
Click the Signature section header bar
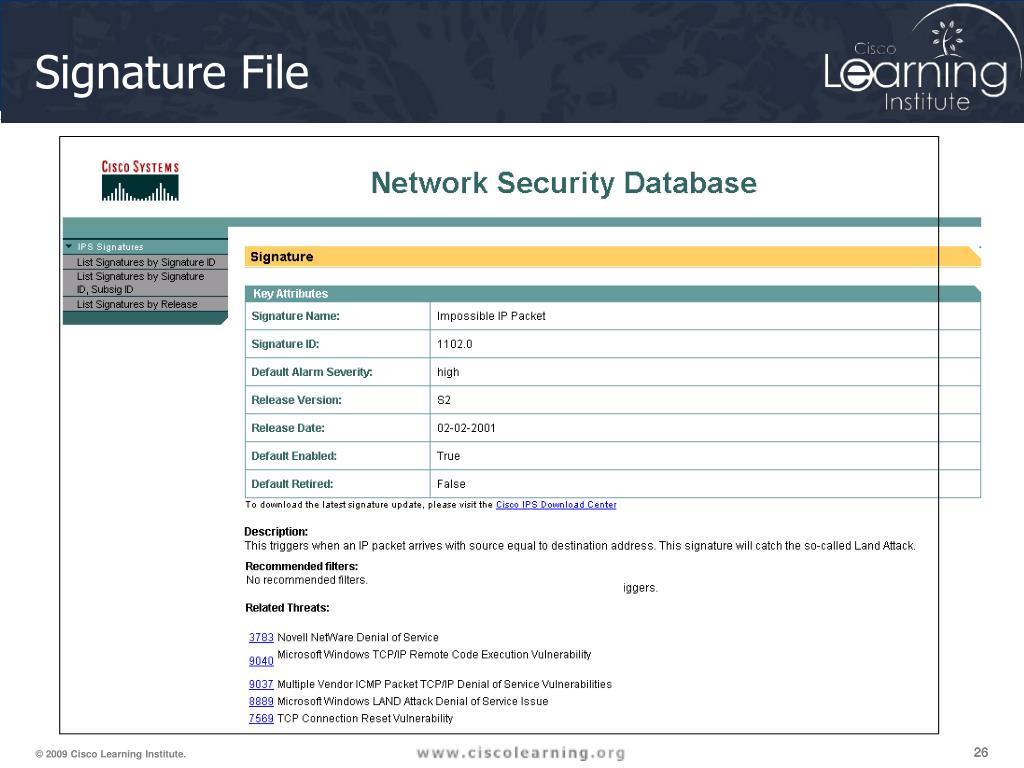click(x=613, y=257)
